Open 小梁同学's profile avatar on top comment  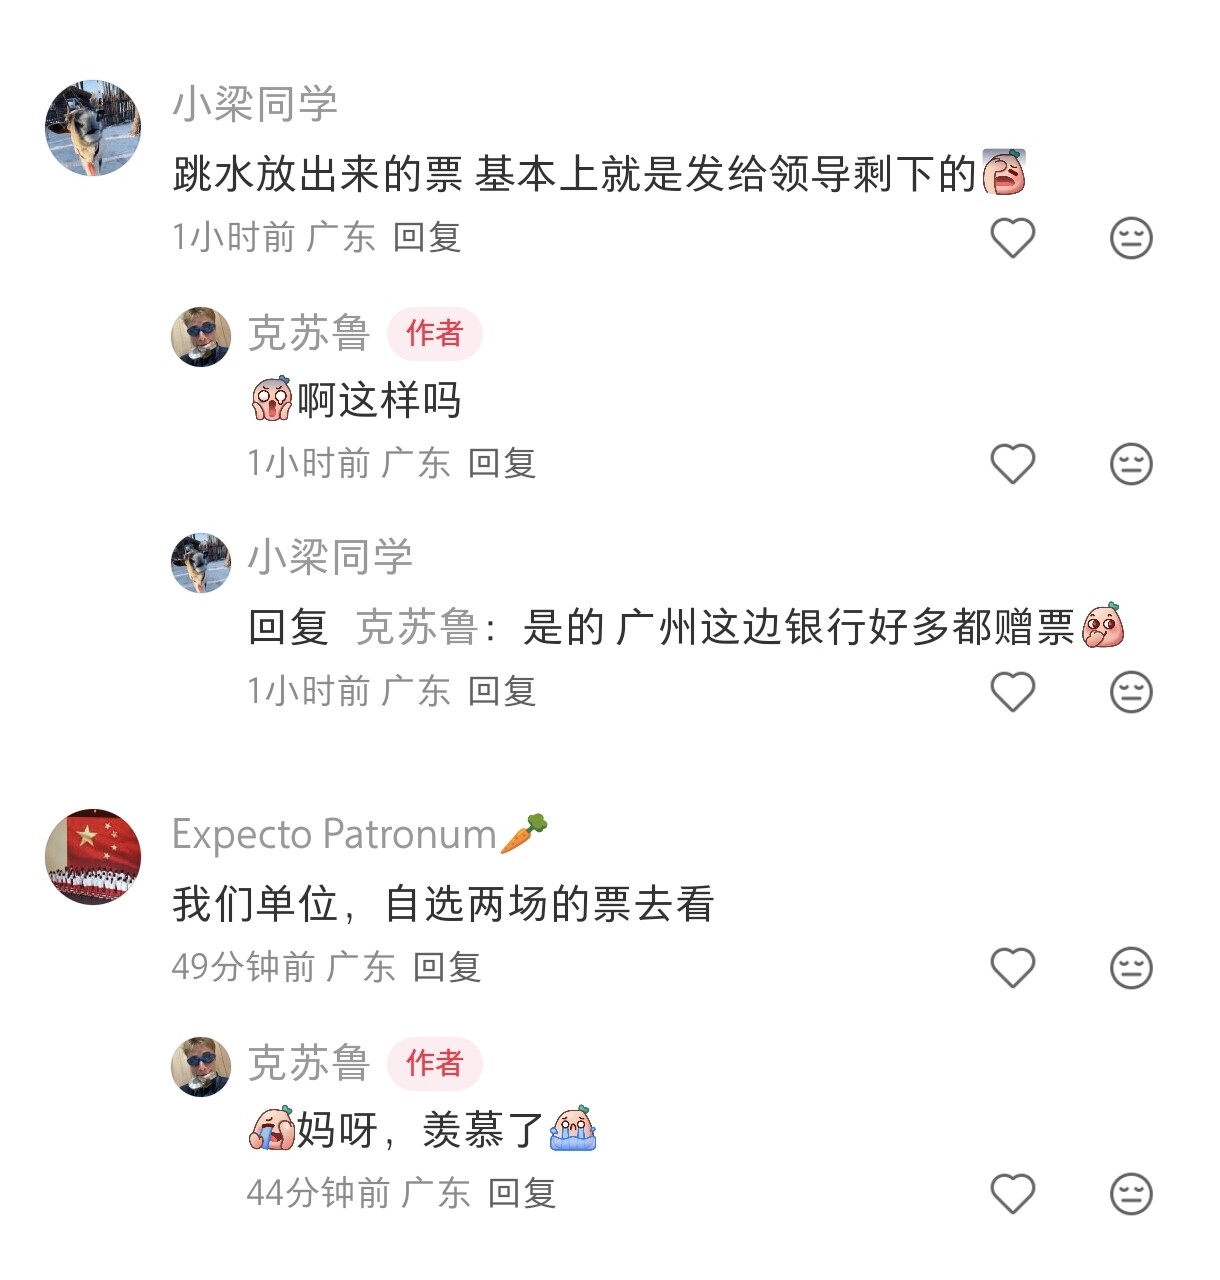[93, 128]
